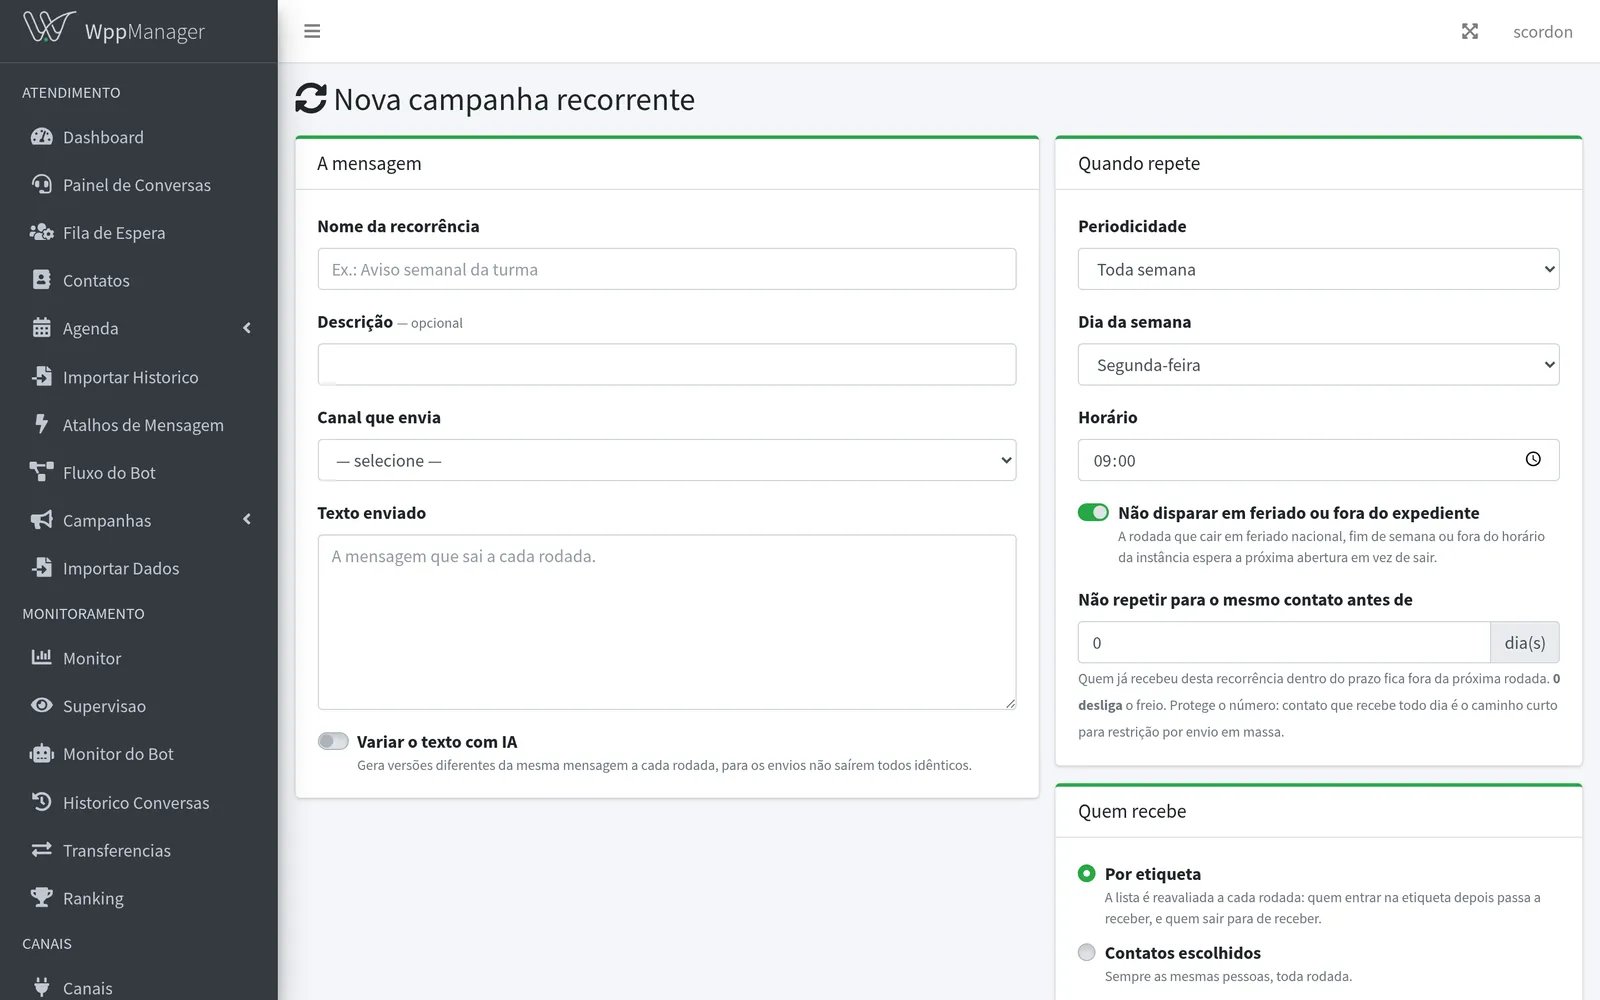This screenshot has width=1600, height=1000.
Task: Click the 'Nova campanha recorrente' page title
Action: point(514,99)
